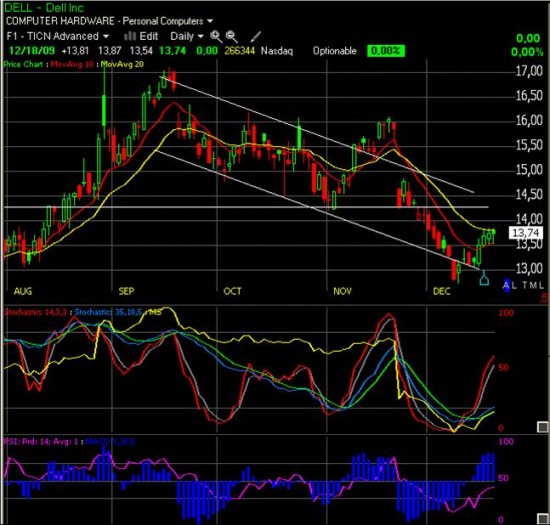Select the Price Chart legend label
Viewport: 550px width, 525px height.
tap(23, 64)
